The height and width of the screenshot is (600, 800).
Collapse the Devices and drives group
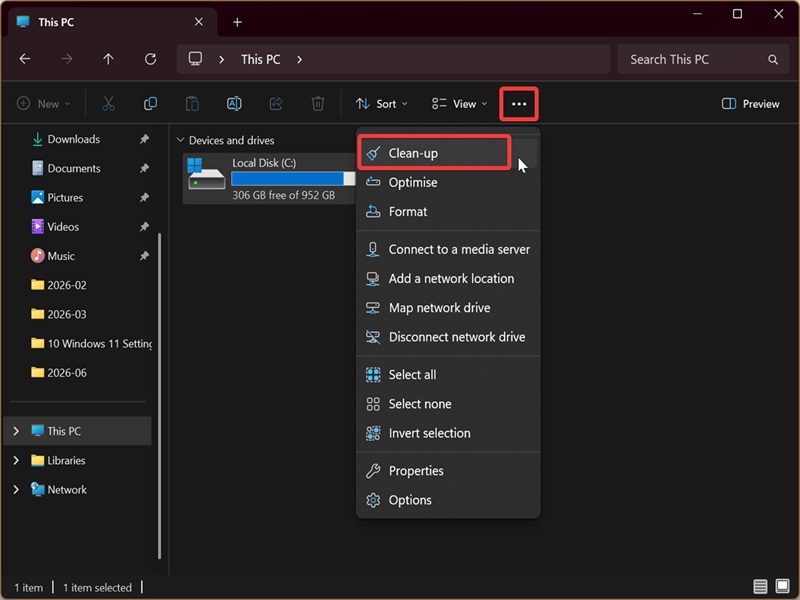coord(180,140)
